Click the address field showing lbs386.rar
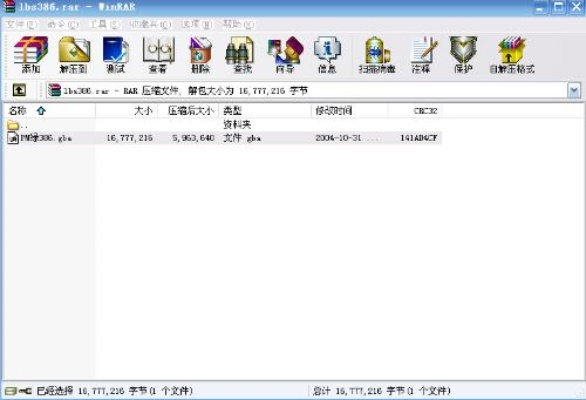Screen dimensions: 586x400 tap(306, 90)
